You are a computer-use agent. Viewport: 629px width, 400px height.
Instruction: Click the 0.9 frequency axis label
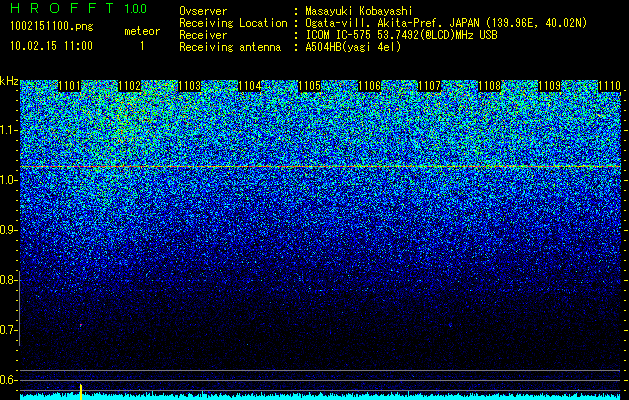pyautogui.click(x=8, y=230)
